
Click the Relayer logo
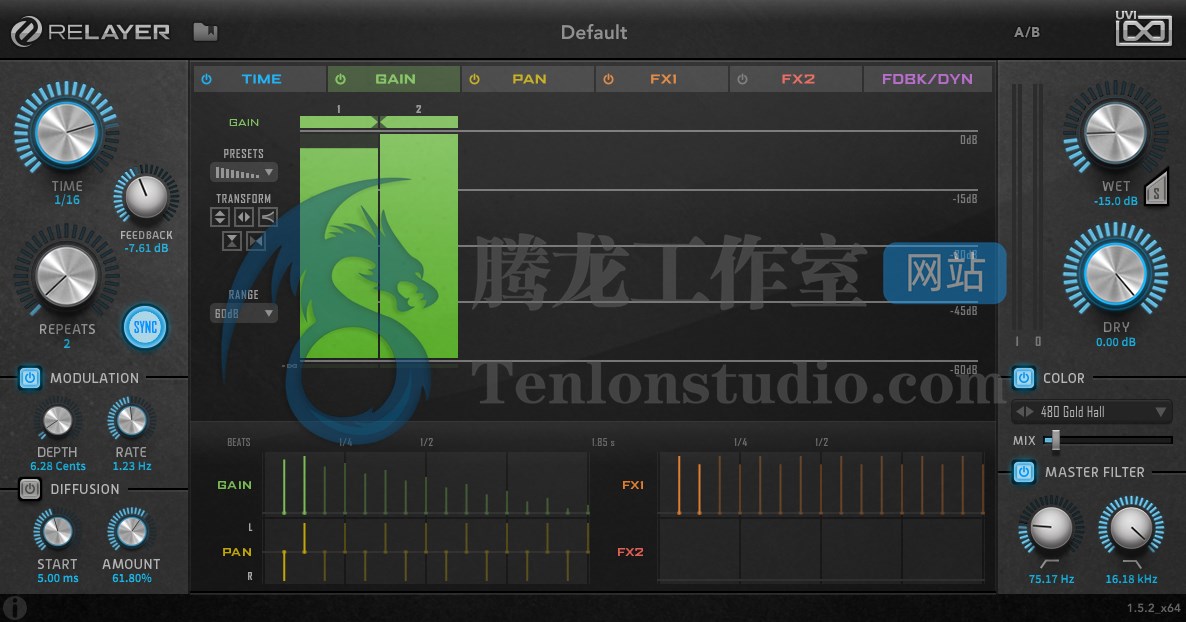pos(90,32)
